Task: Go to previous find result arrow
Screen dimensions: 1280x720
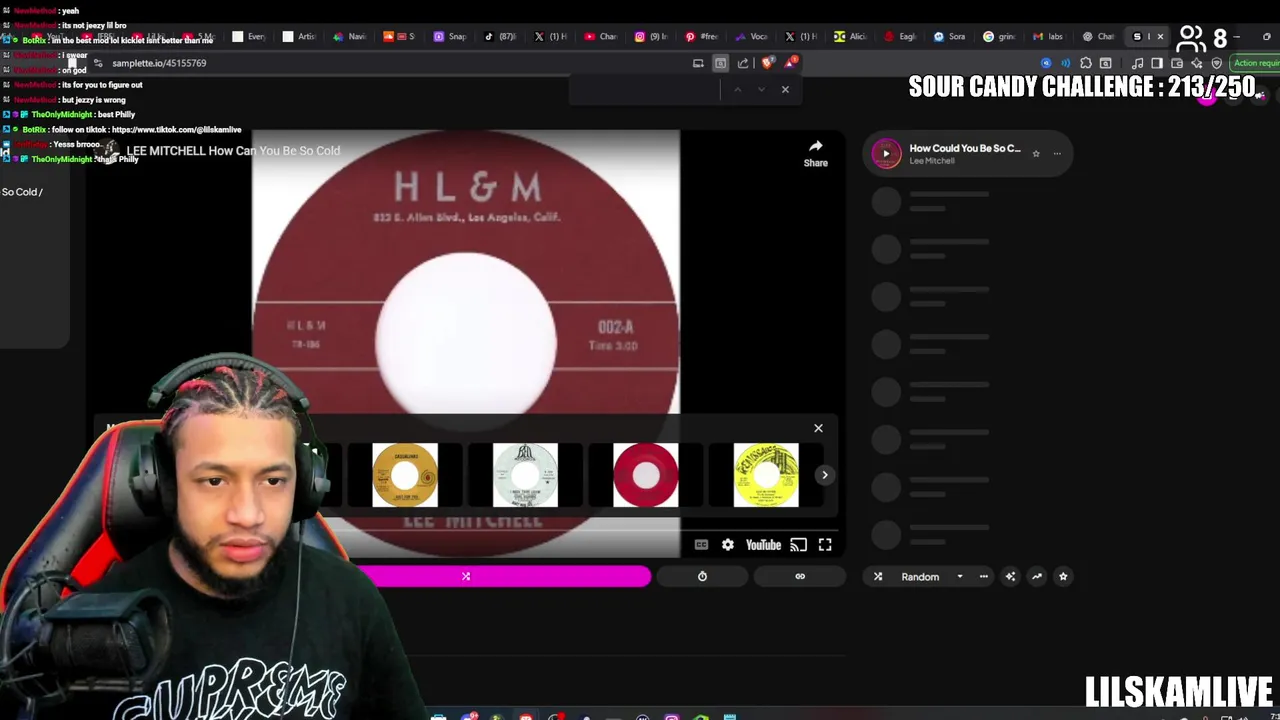Action: (738, 90)
